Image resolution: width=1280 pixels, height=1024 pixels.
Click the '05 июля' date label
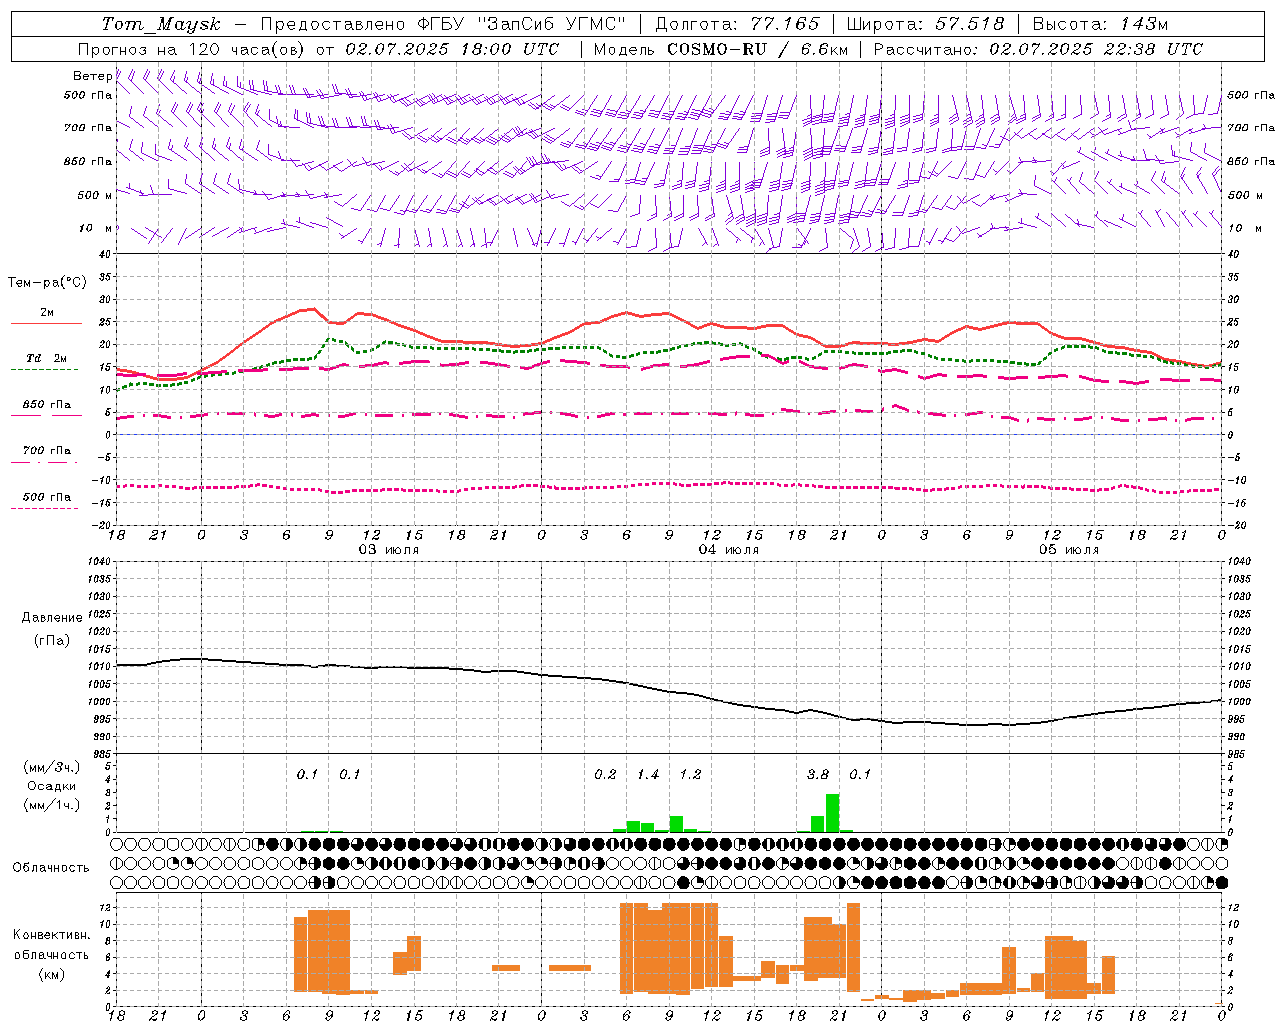(x=1069, y=549)
